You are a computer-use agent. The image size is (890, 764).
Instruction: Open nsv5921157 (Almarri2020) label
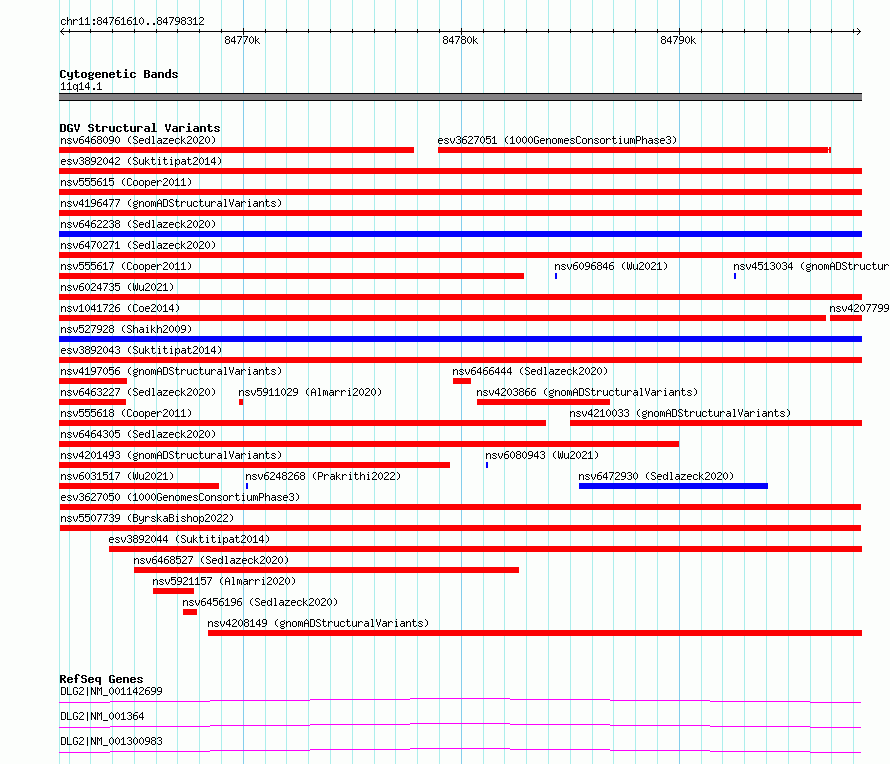click(x=224, y=581)
